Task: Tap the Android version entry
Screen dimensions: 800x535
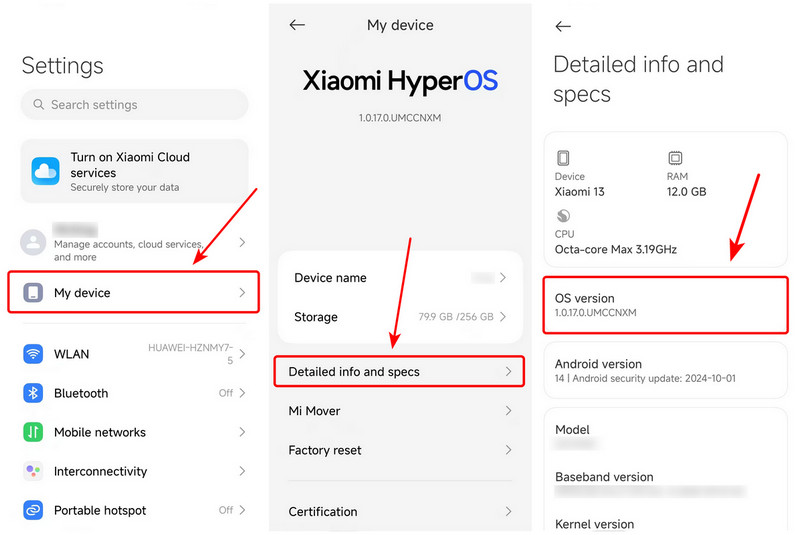Action: pos(665,370)
